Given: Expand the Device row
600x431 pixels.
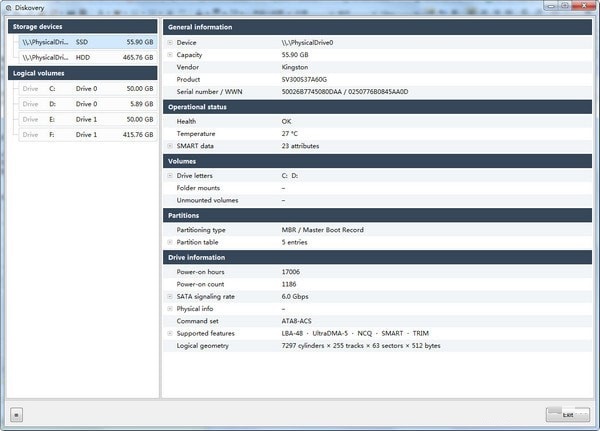Looking at the screenshot, I should tap(170, 42).
